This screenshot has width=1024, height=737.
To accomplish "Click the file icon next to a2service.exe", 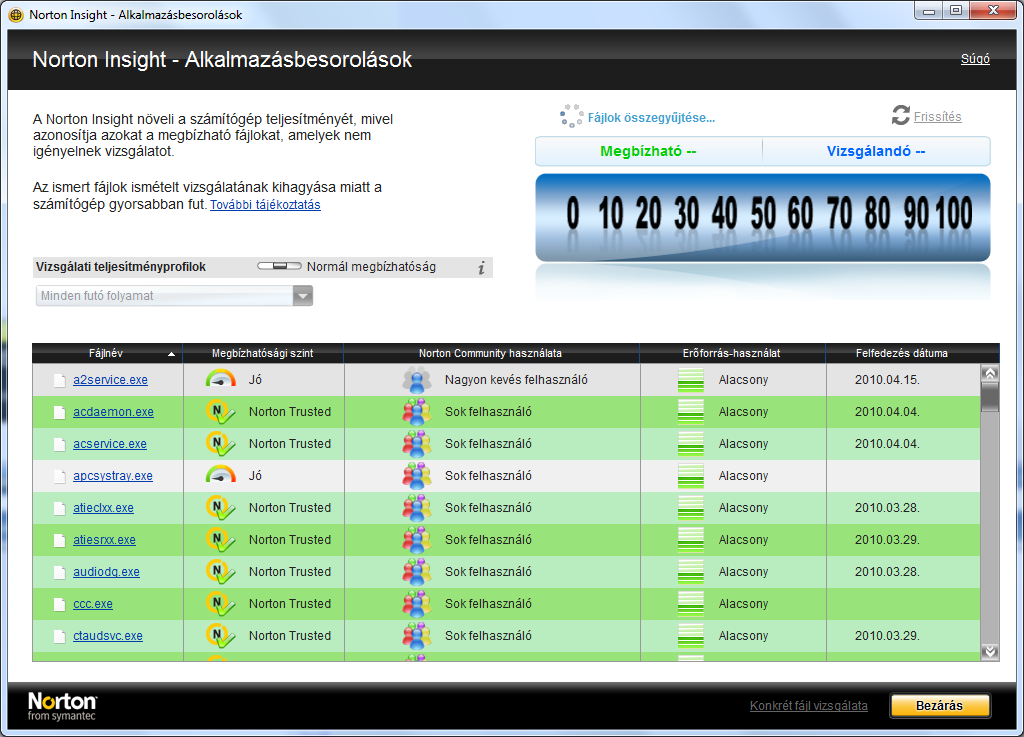I will click(x=59, y=380).
